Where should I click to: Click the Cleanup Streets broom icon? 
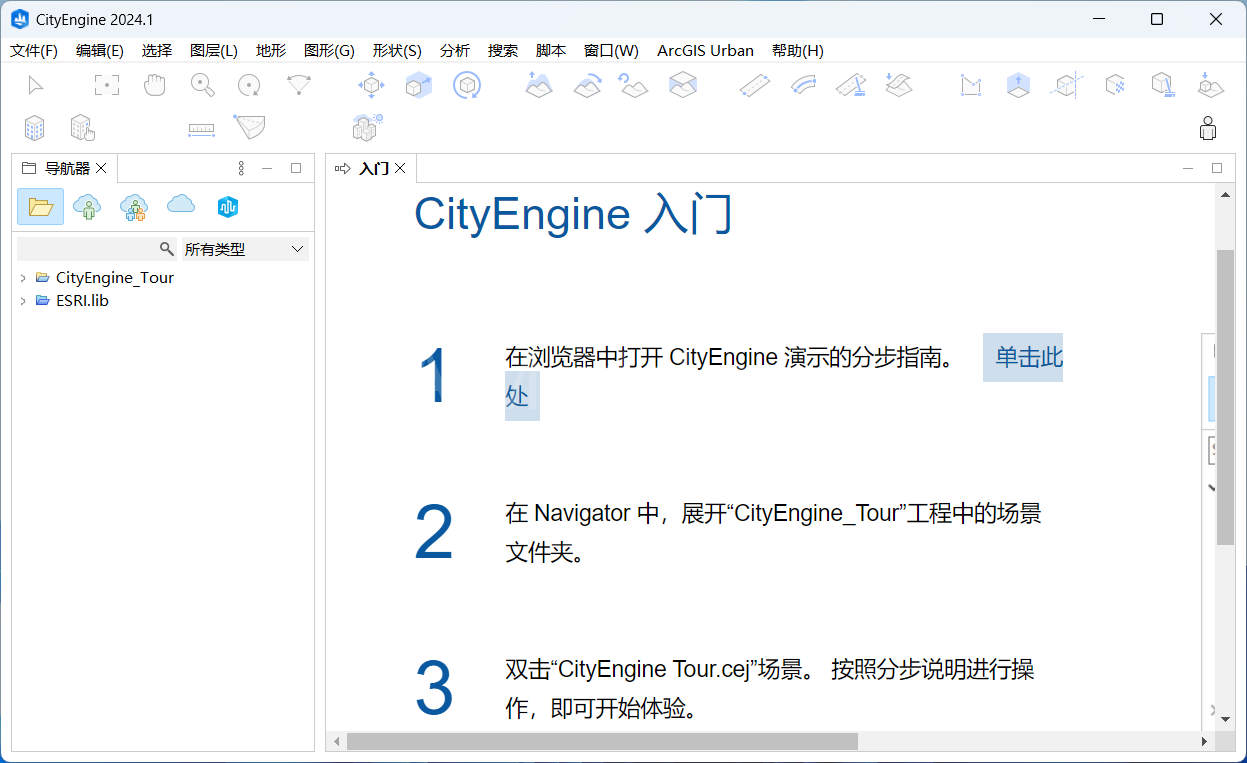[x=849, y=86]
